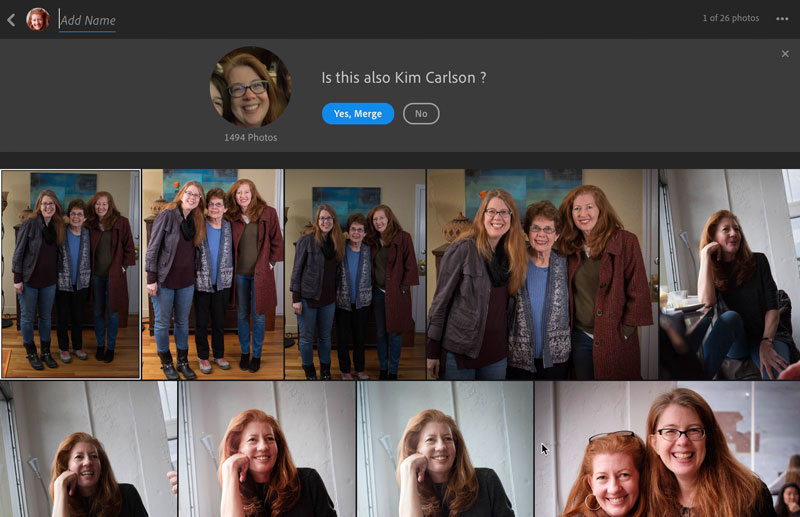Open the close-up three-women group photo
The height and width of the screenshot is (517, 800).
pyautogui.click(x=542, y=274)
